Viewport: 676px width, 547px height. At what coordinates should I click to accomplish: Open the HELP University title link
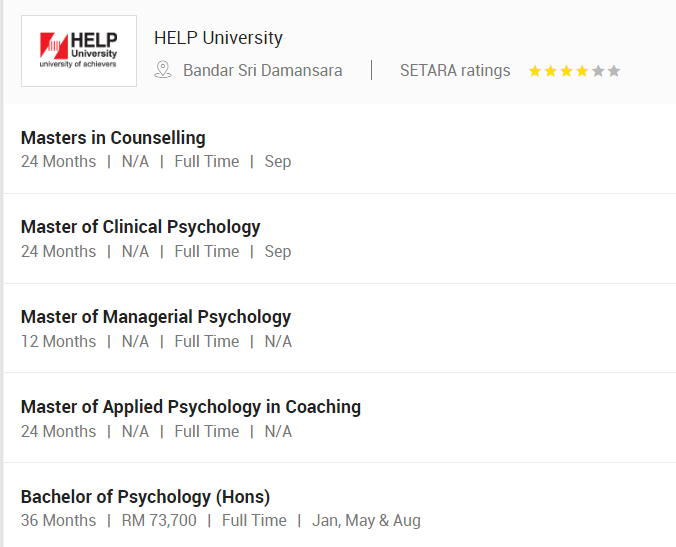pyautogui.click(x=218, y=38)
